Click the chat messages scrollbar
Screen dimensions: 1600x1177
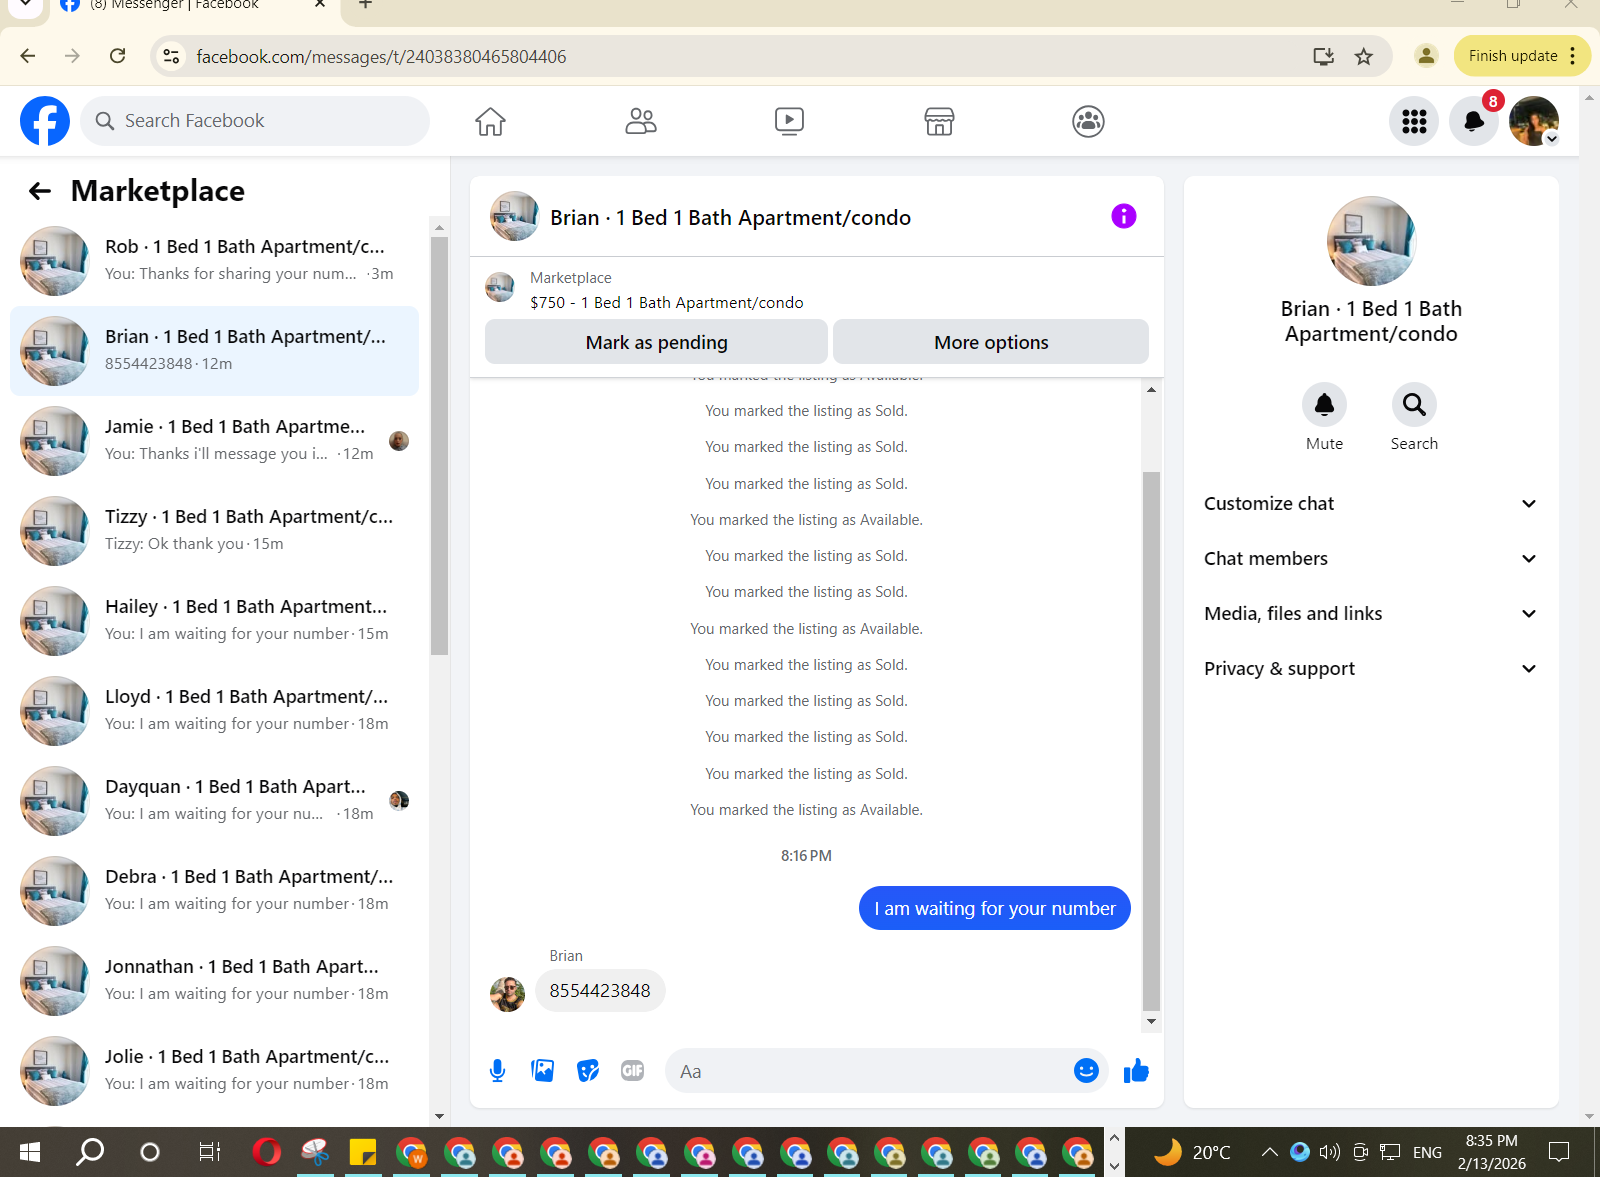[1151, 741]
